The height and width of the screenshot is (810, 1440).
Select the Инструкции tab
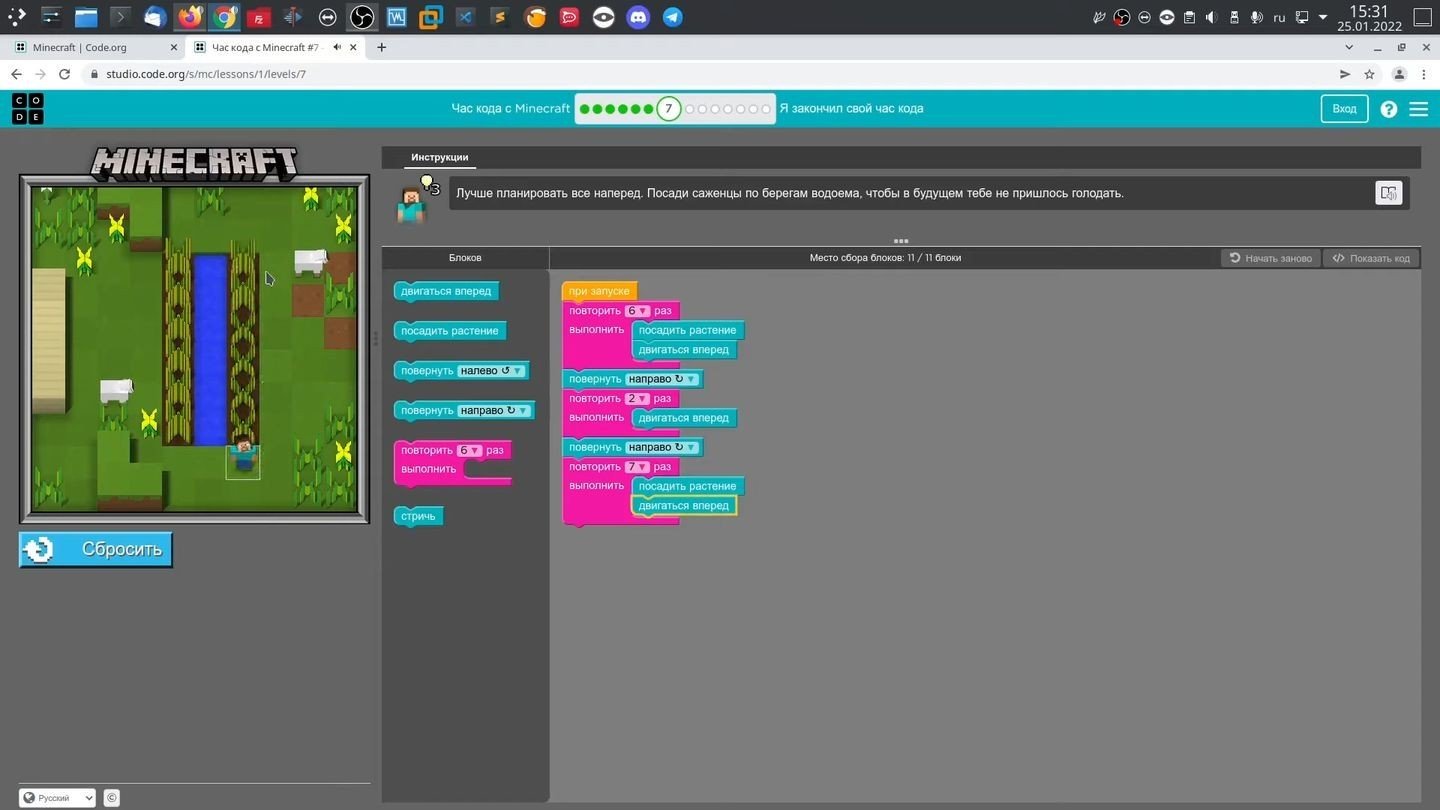439,157
